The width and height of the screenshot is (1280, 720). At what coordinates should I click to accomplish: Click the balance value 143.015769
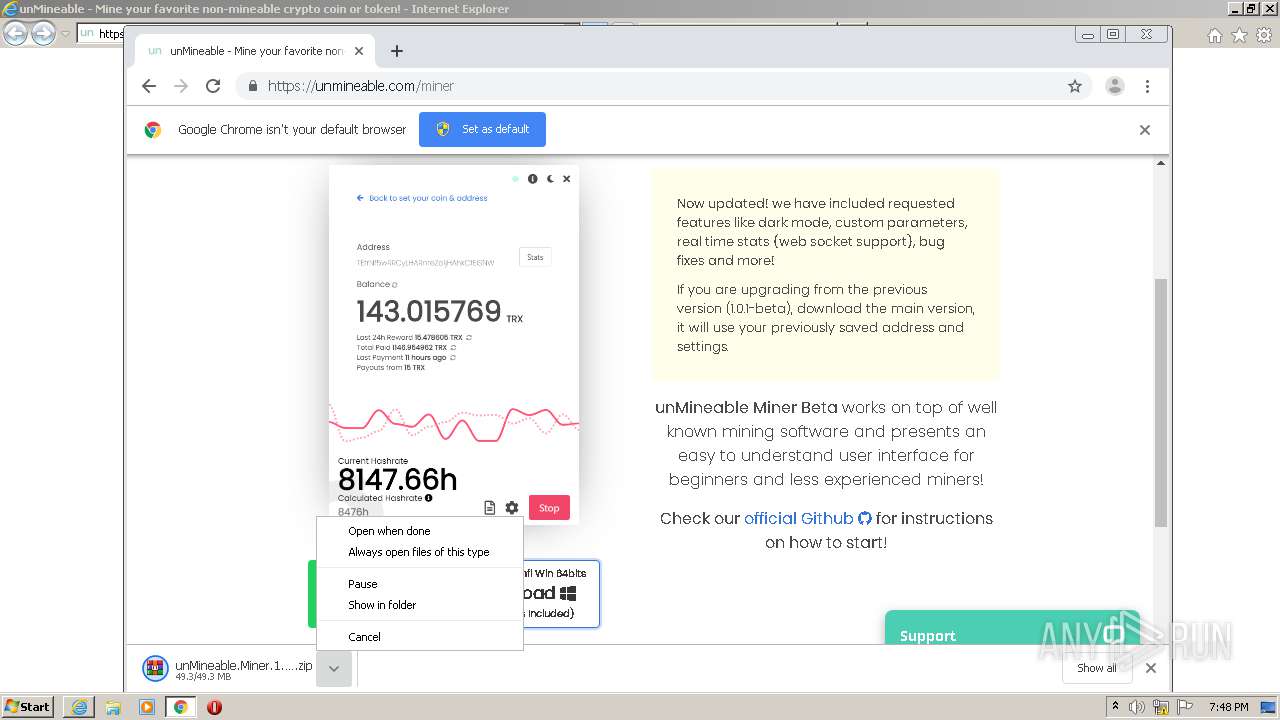click(x=429, y=311)
